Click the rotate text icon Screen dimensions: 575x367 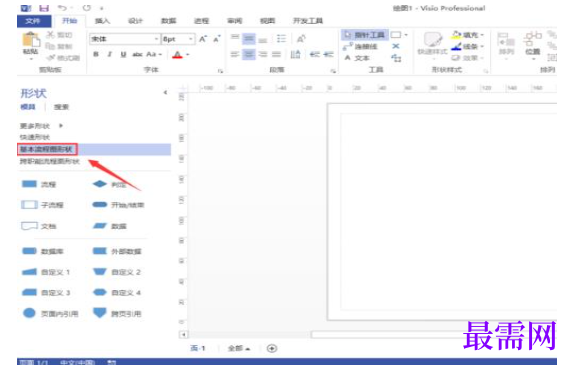click(x=301, y=38)
